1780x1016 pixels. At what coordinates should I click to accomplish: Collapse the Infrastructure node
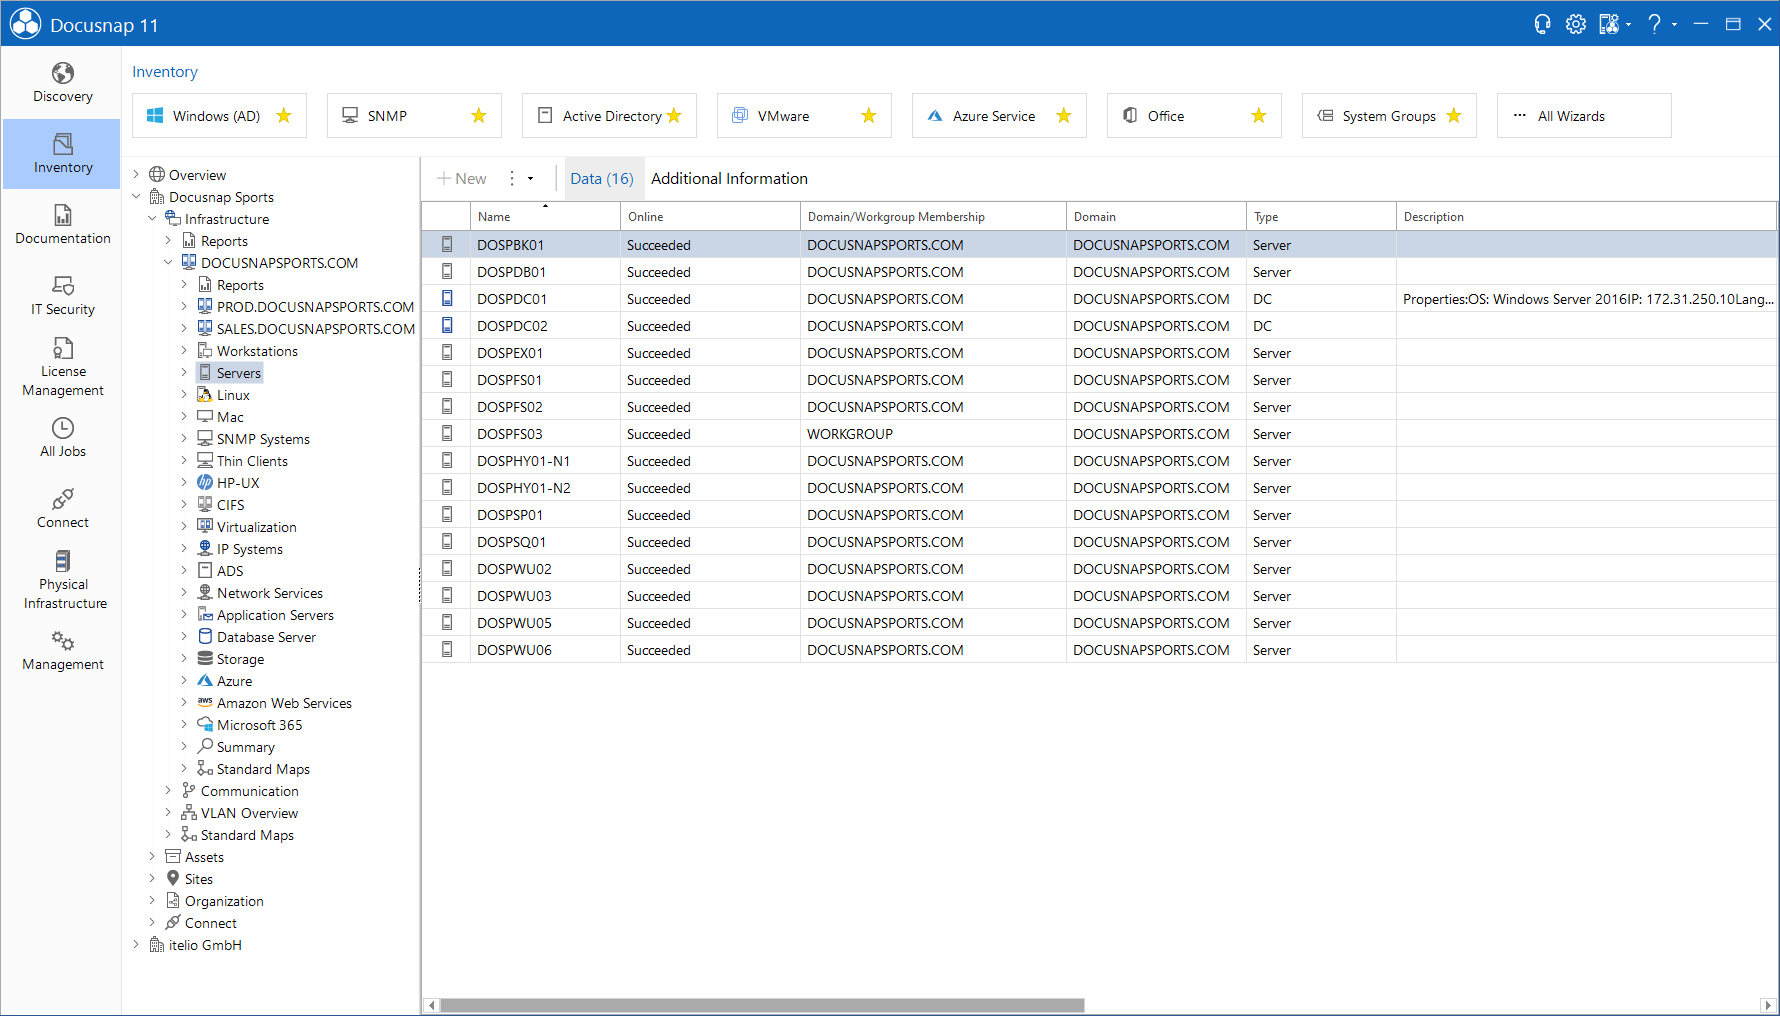point(152,219)
